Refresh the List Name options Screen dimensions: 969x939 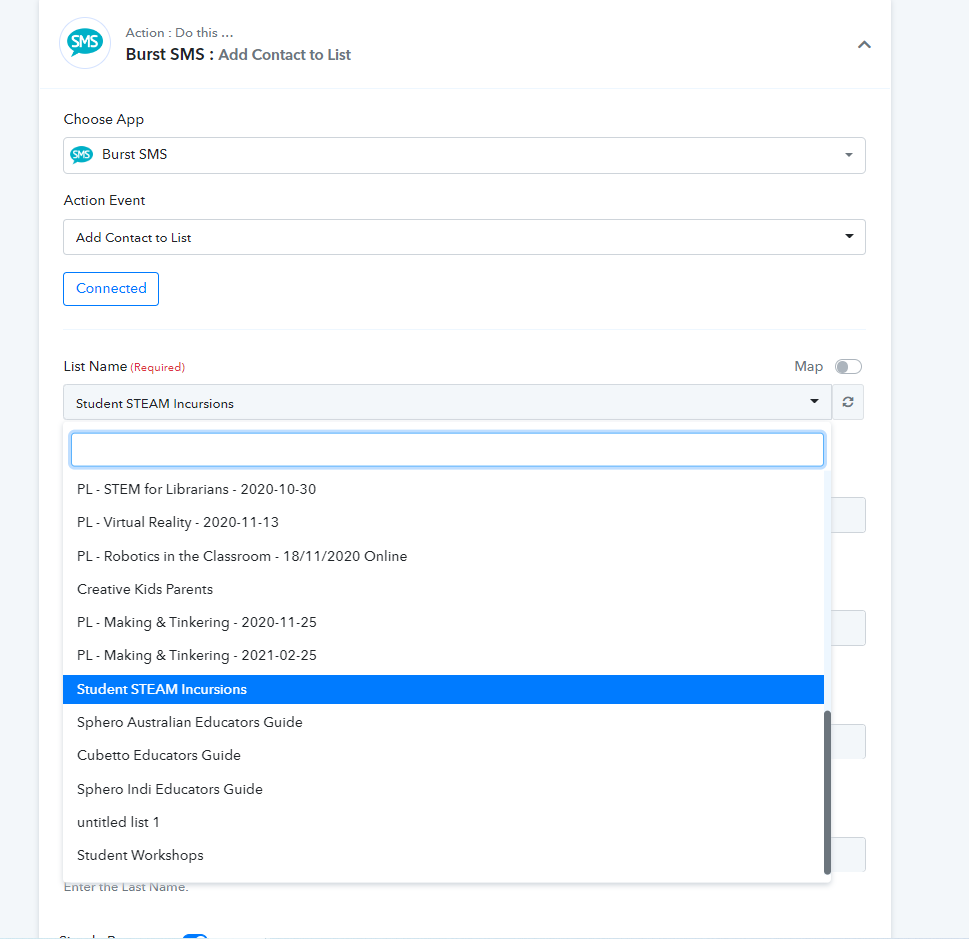click(848, 402)
